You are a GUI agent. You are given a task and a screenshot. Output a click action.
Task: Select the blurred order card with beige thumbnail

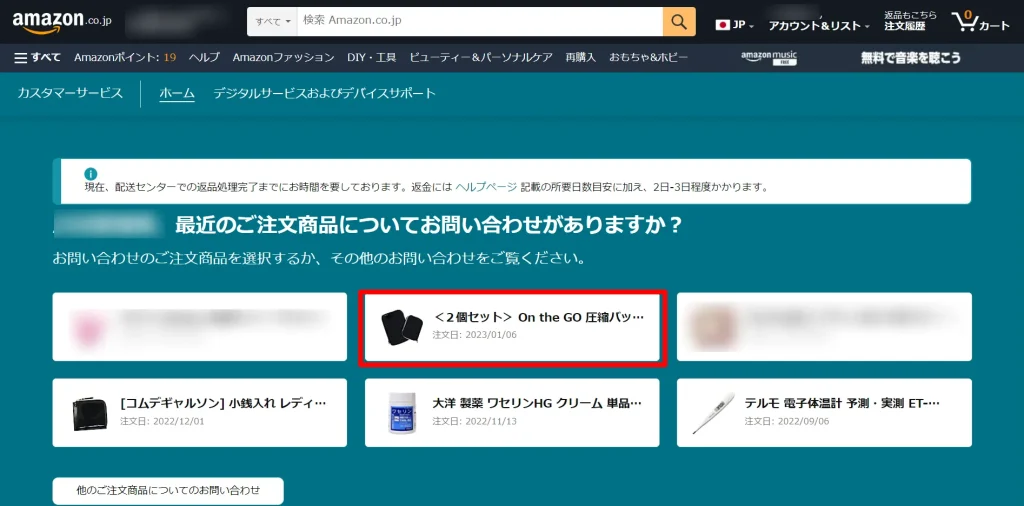(x=824, y=326)
